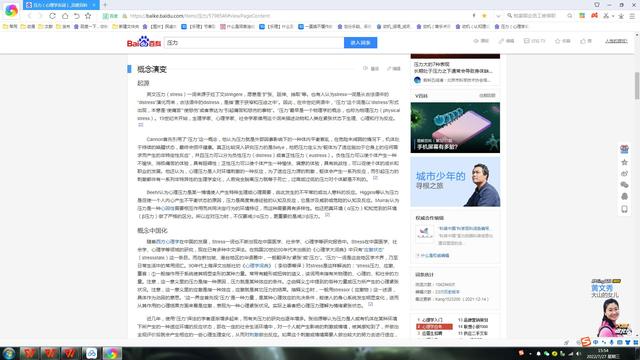This screenshot has width=640, height=360.
Task: Bookmark page using toolbar star outline
Action: pyautogui.click(x=88, y=16)
